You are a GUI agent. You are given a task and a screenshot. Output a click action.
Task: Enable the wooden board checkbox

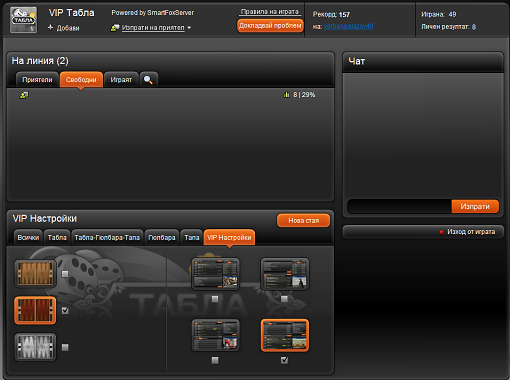tap(65, 274)
